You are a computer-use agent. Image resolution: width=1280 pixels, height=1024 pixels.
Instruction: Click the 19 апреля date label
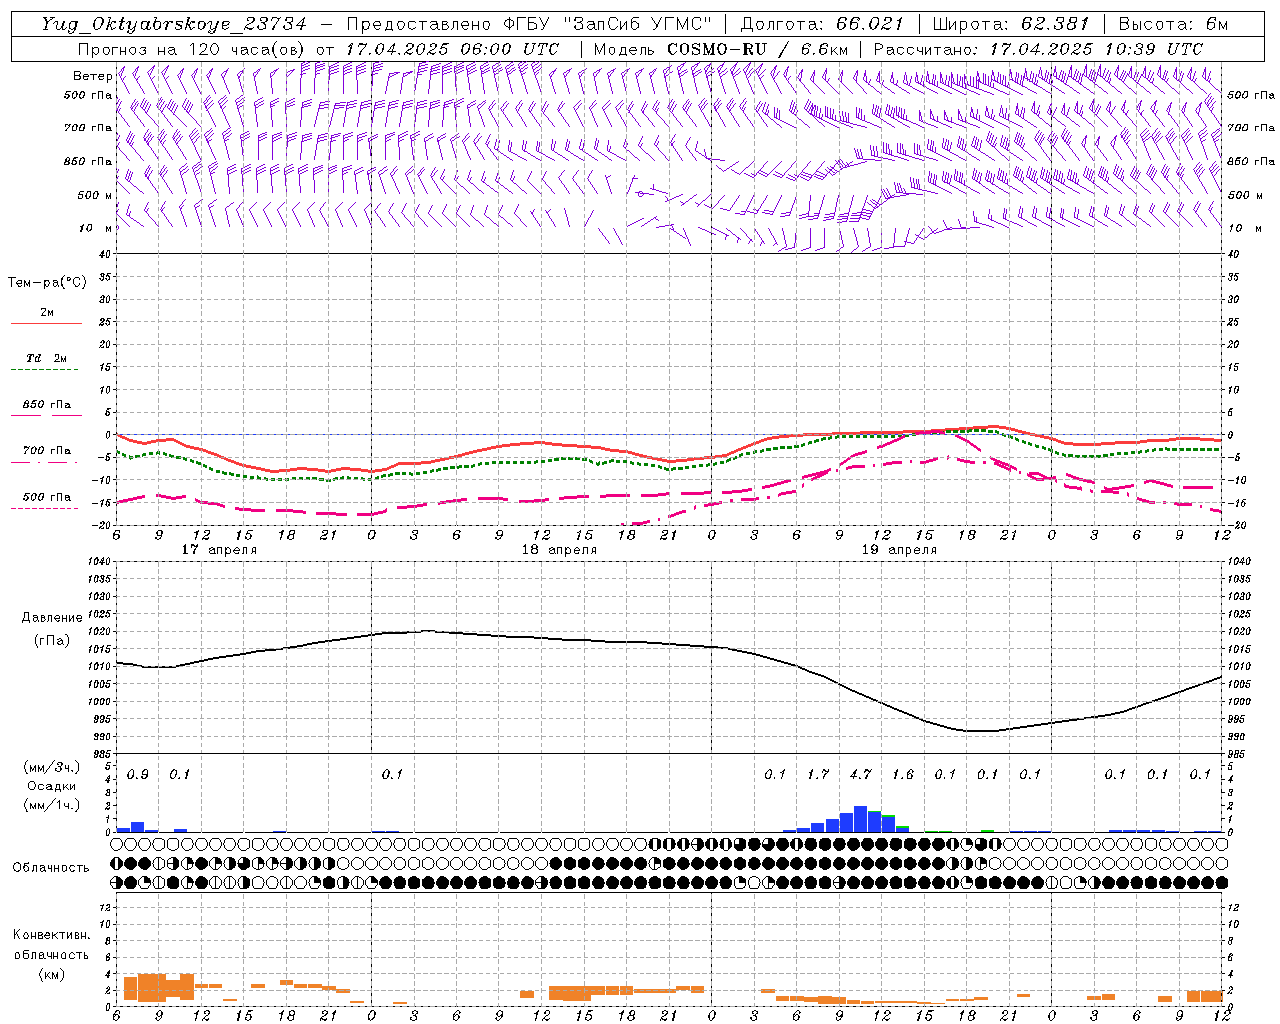click(x=899, y=550)
